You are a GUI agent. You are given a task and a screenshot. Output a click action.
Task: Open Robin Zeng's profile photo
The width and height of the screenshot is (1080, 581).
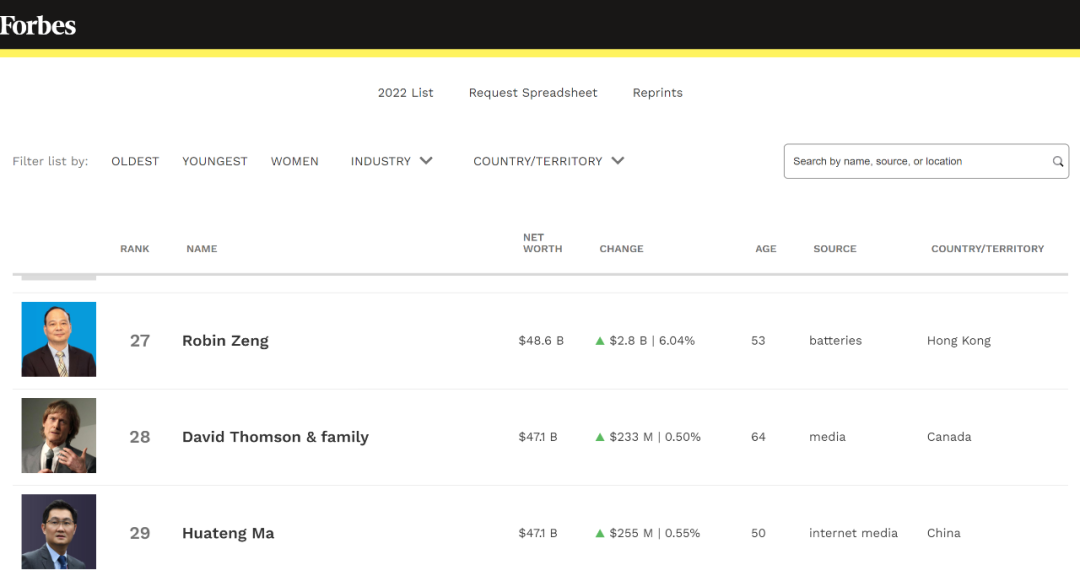[59, 339]
